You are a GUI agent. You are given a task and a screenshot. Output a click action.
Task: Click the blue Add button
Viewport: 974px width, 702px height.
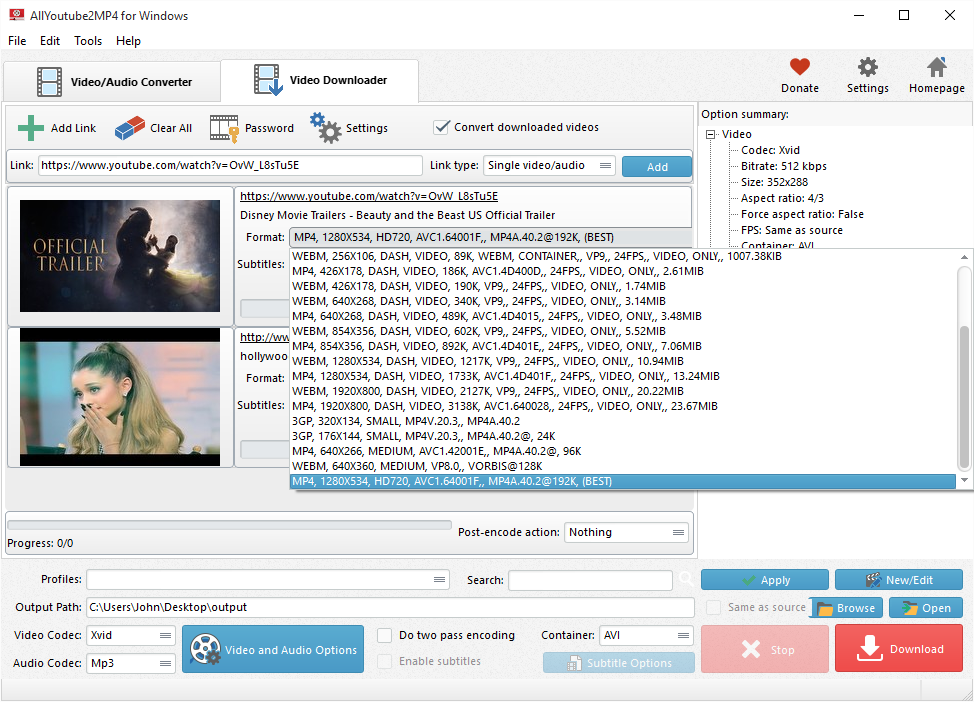657,166
